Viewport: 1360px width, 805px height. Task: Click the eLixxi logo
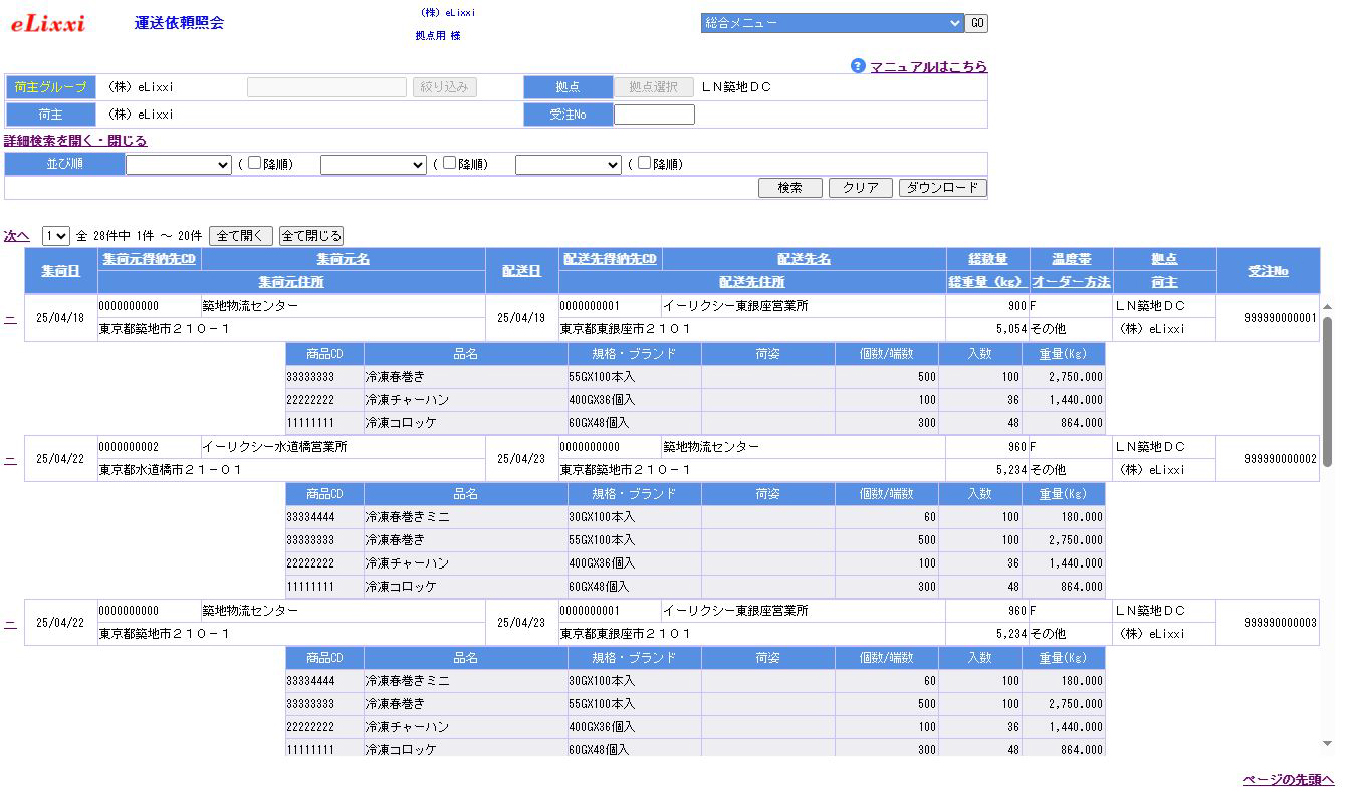click(48, 24)
